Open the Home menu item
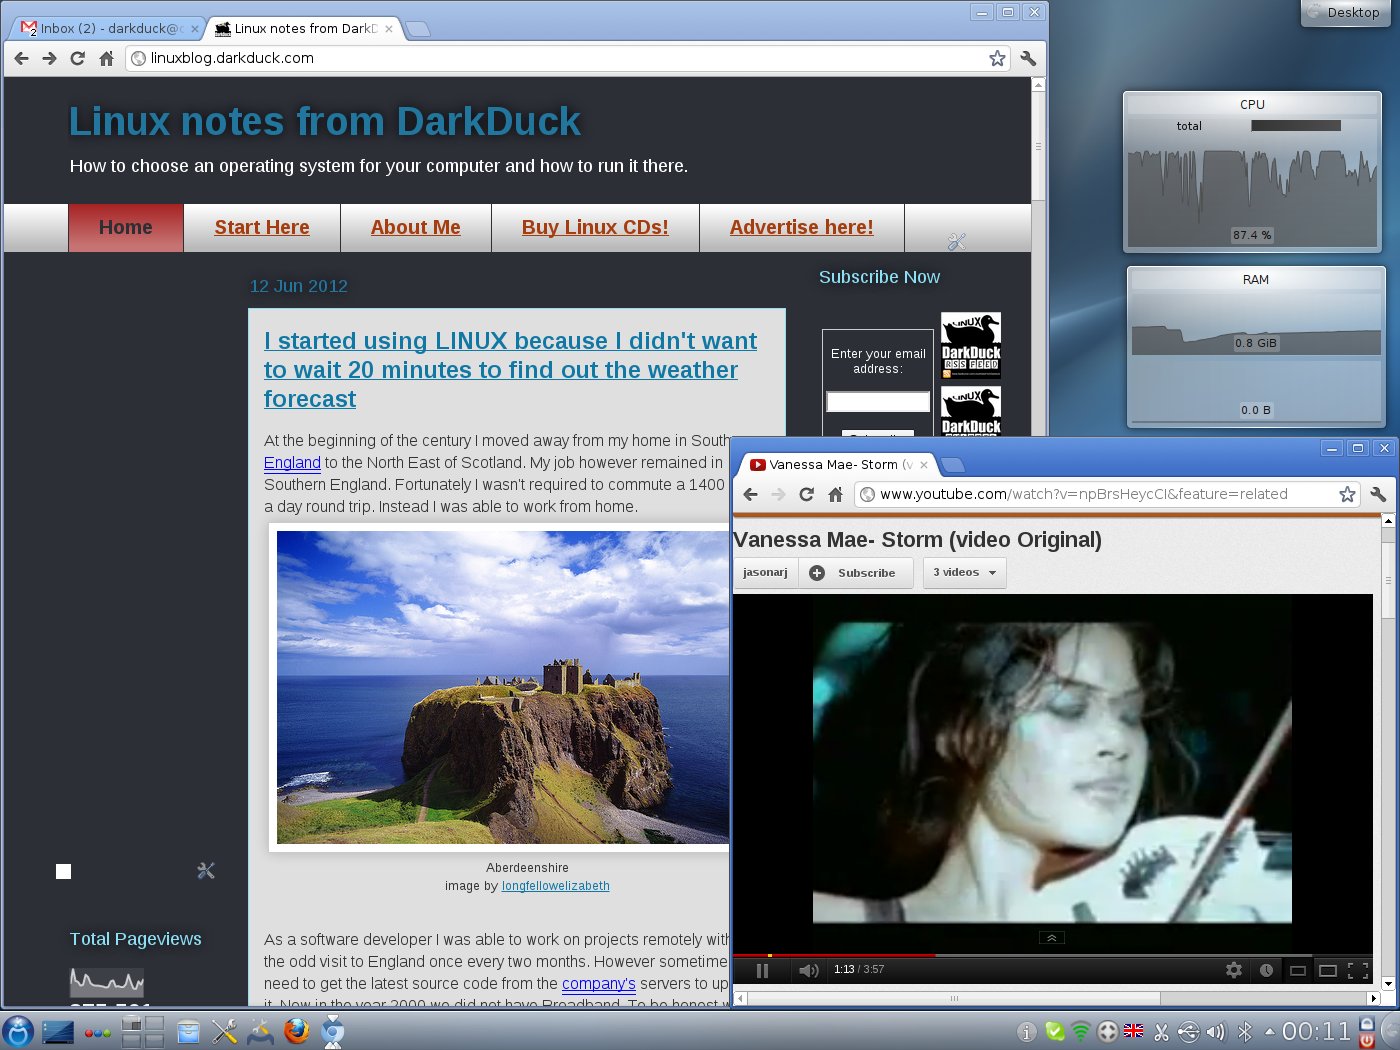The image size is (1400, 1050). point(126,228)
